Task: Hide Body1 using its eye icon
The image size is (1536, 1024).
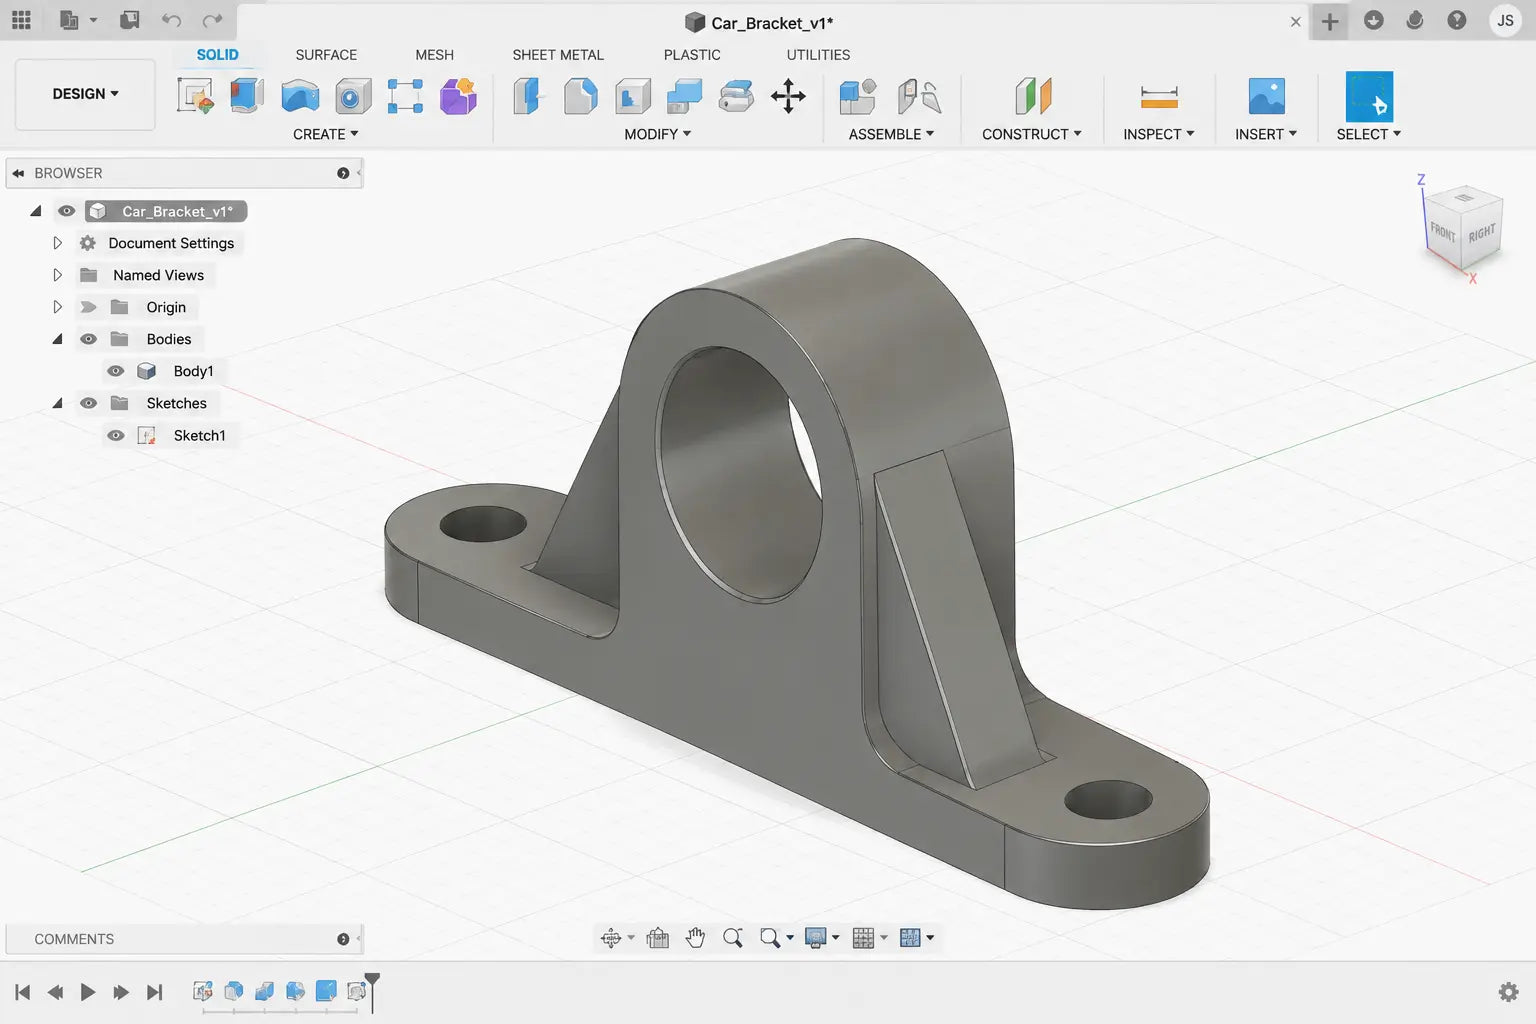Action: (115, 371)
